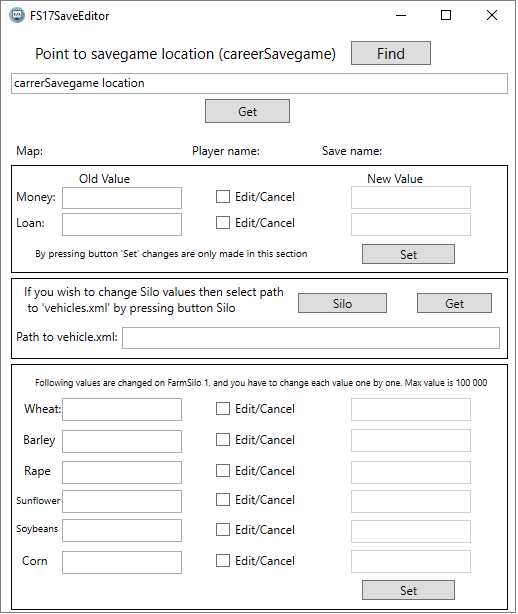Enable the Money Edit/Cancel checkbox
The height and width of the screenshot is (614, 518).
(223, 197)
